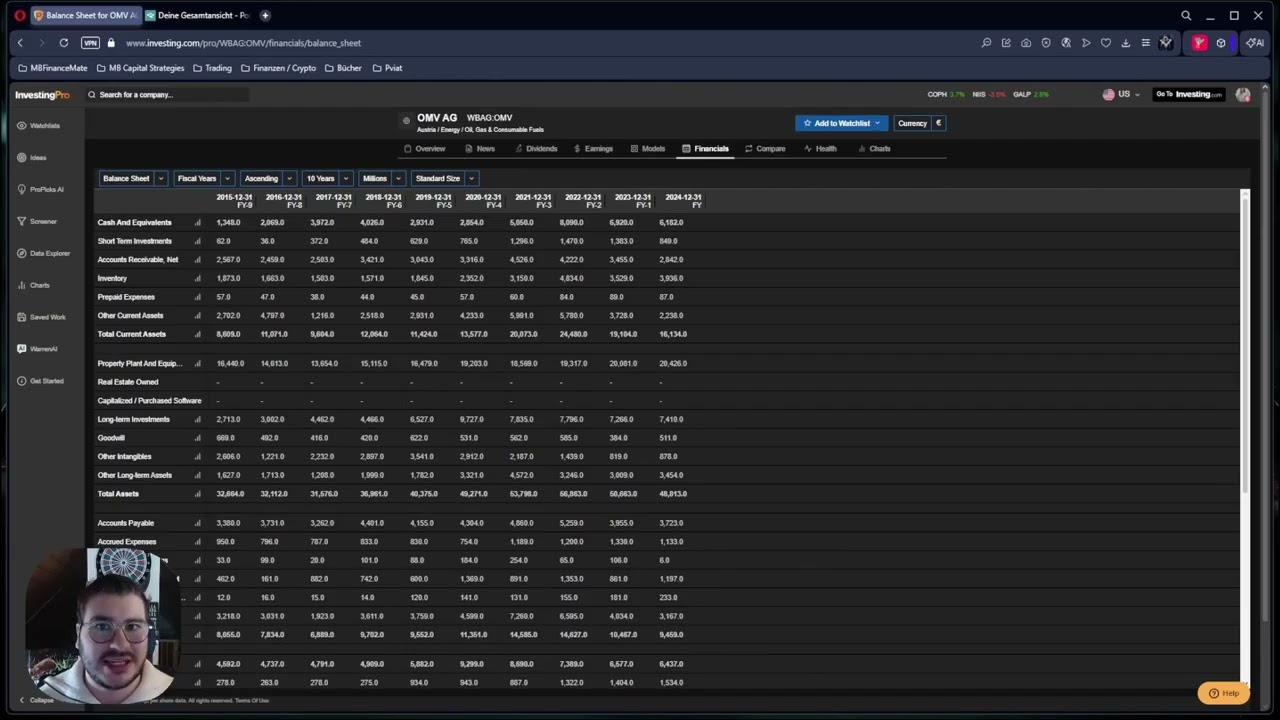Open the Watchlists sidebar item
This screenshot has height=720, width=1280.
39,126
